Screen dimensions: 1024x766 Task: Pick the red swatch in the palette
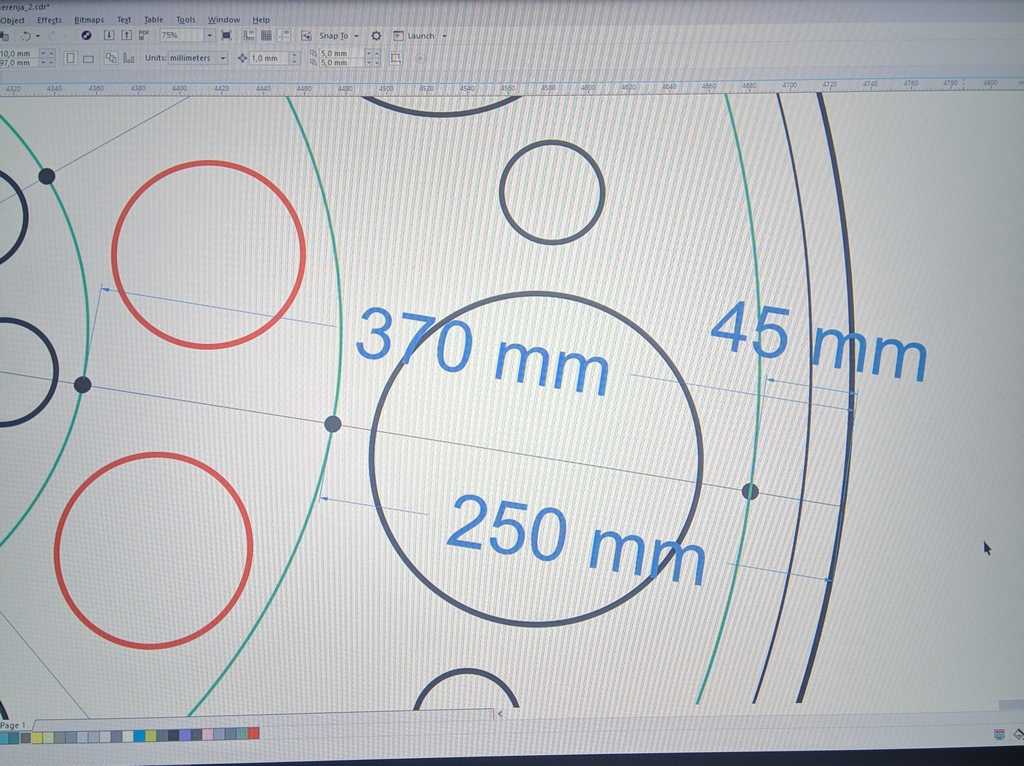tap(253, 733)
